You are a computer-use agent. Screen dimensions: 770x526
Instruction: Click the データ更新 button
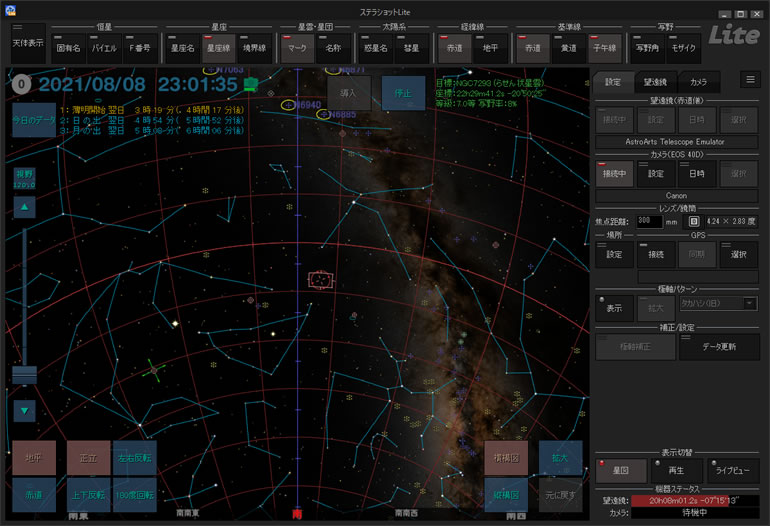(x=718, y=347)
